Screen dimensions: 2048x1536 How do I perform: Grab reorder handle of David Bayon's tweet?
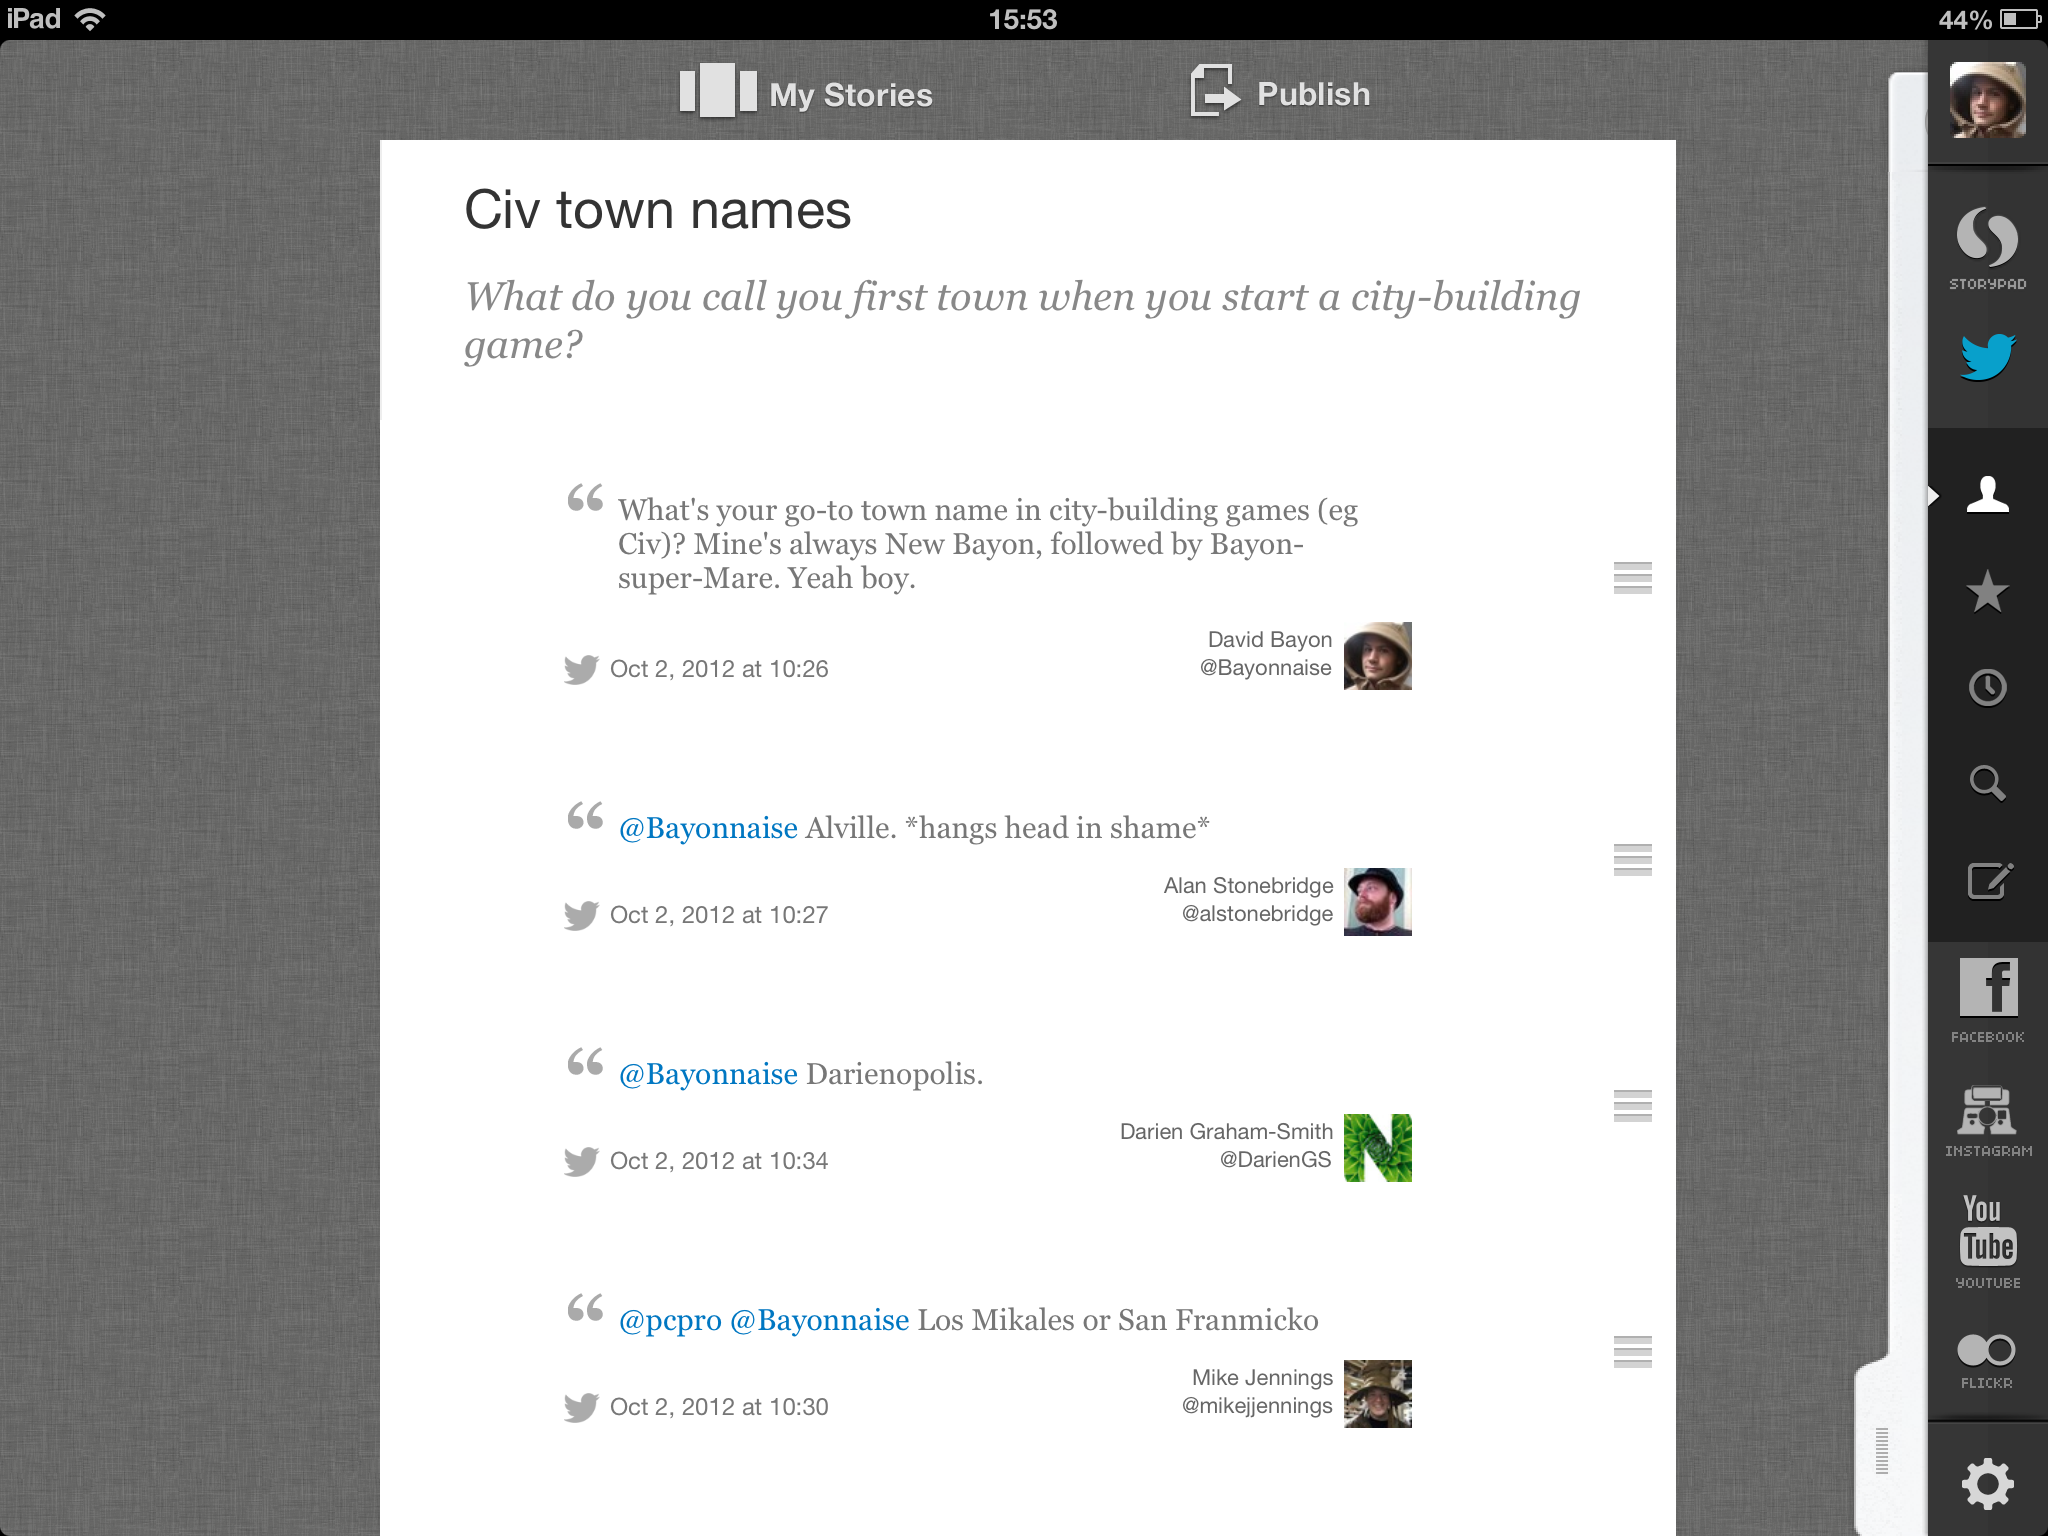pyautogui.click(x=1632, y=578)
